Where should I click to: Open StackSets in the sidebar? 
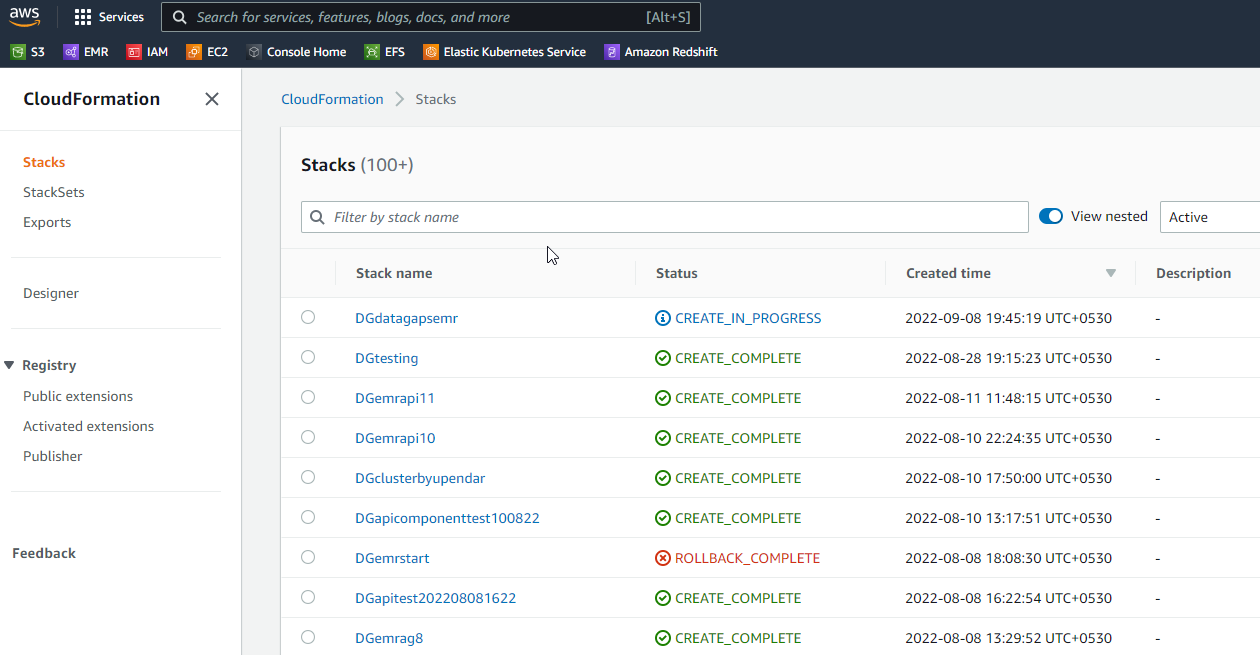54,192
